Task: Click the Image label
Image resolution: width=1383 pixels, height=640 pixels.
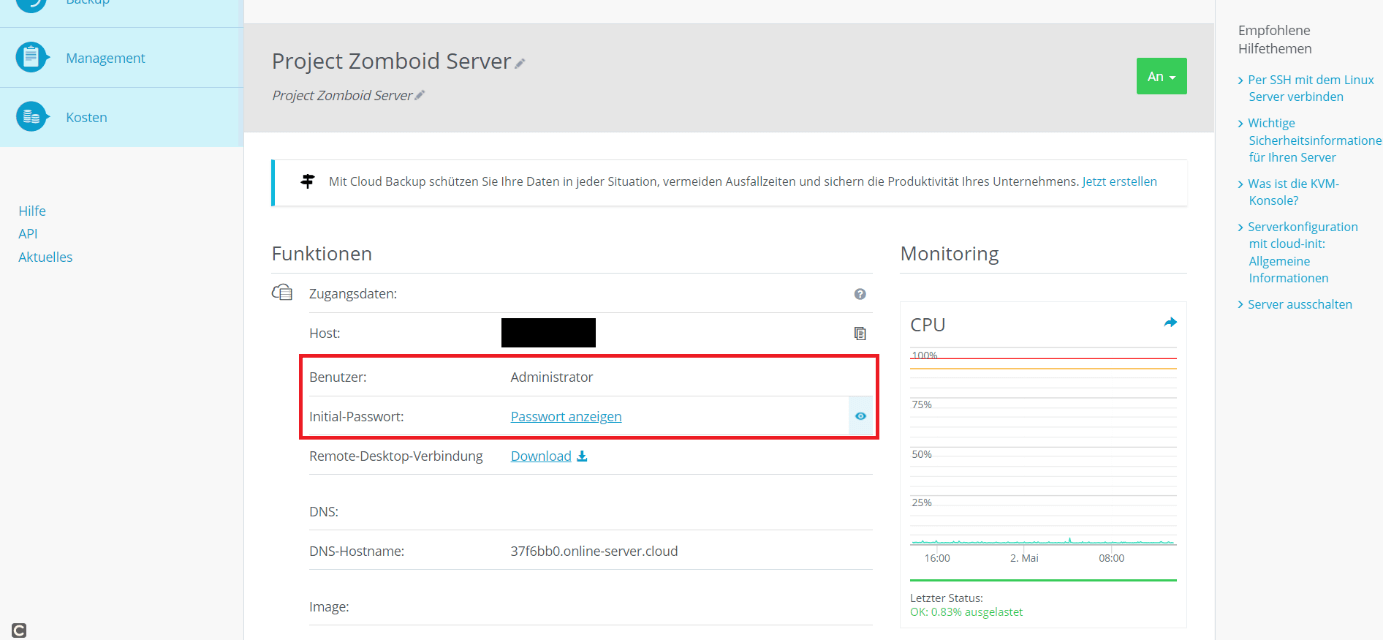Action: click(329, 606)
